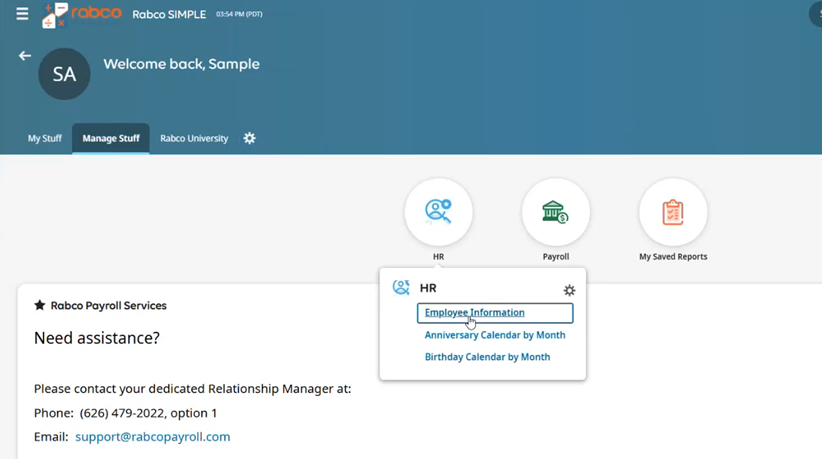Click the HR circle icon
Viewport: 822px width, 459px height.
[x=438, y=212]
